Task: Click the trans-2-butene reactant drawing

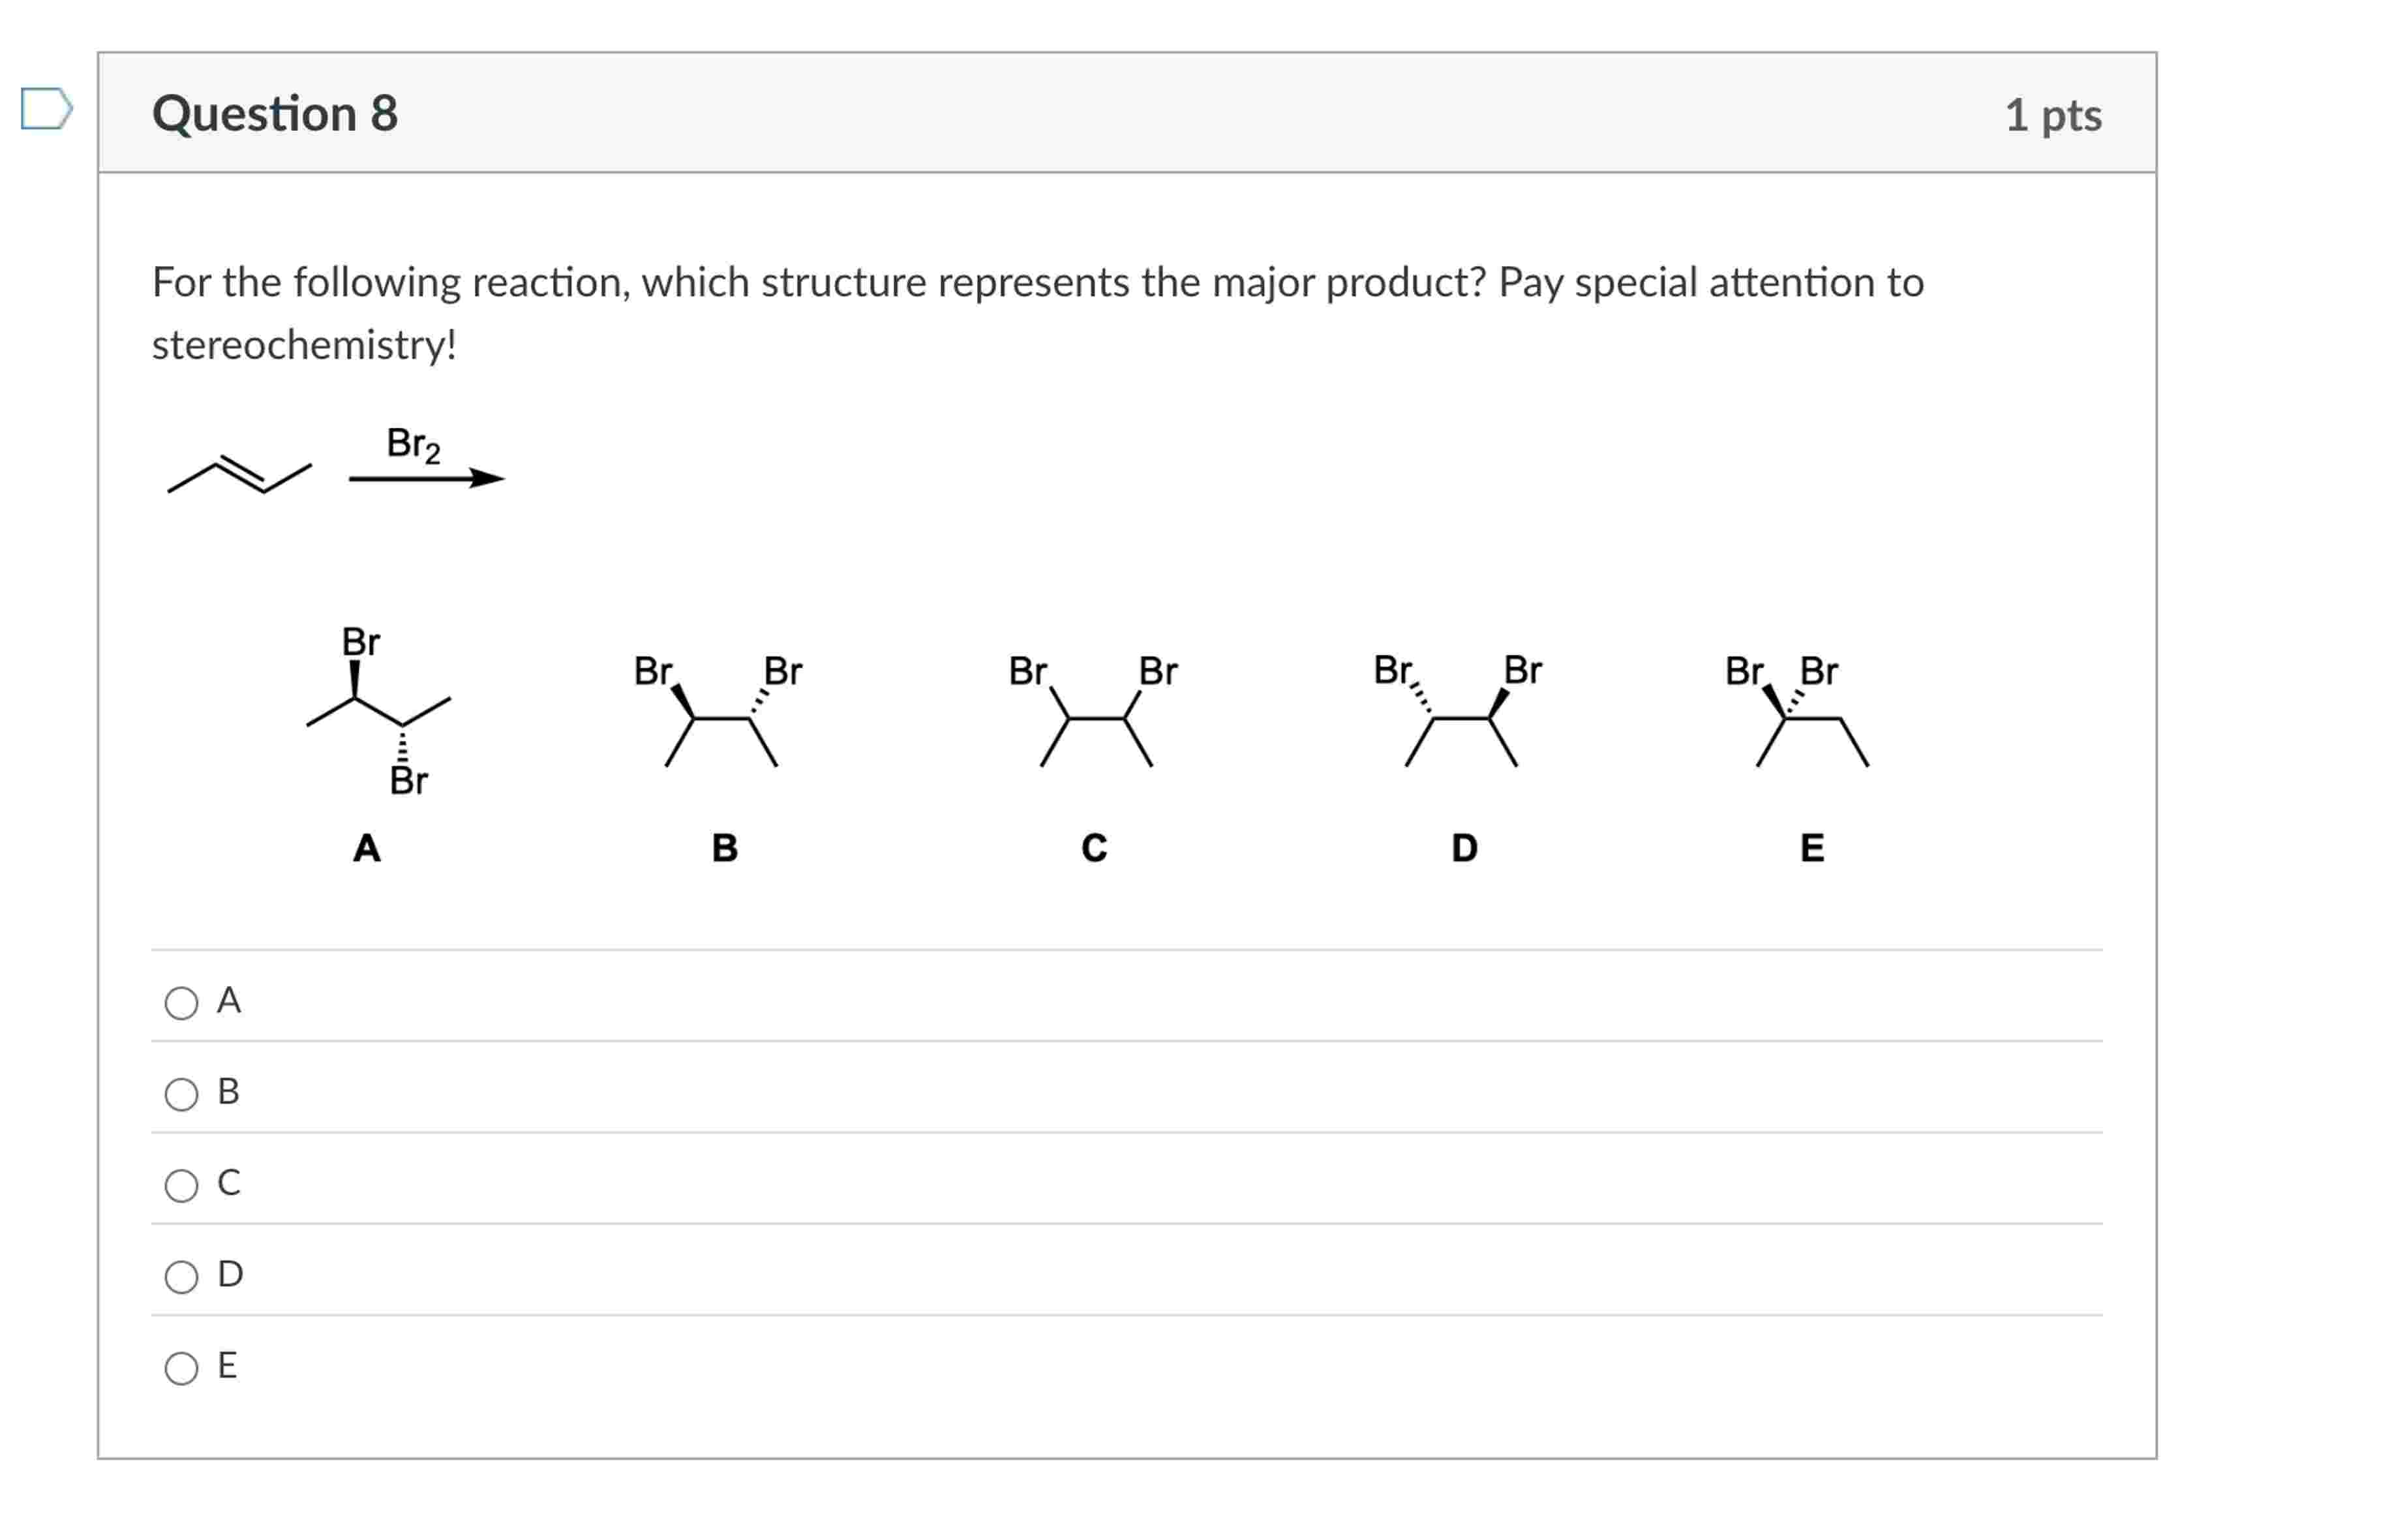Action: 239,475
